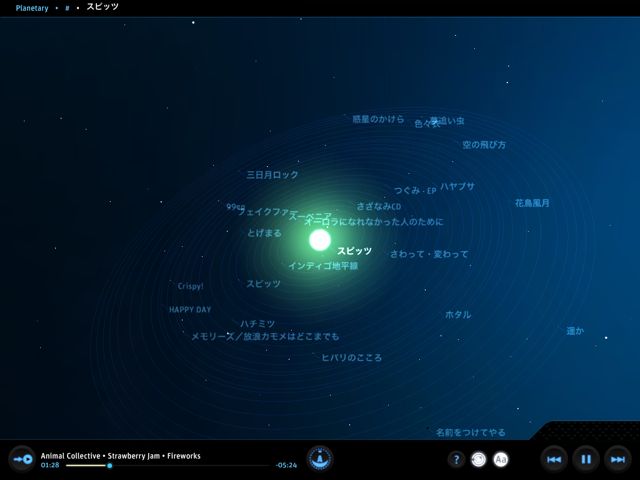640x480 pixels.
Task: Select the HAPPY DAY album label
Action: coord(190,309)
